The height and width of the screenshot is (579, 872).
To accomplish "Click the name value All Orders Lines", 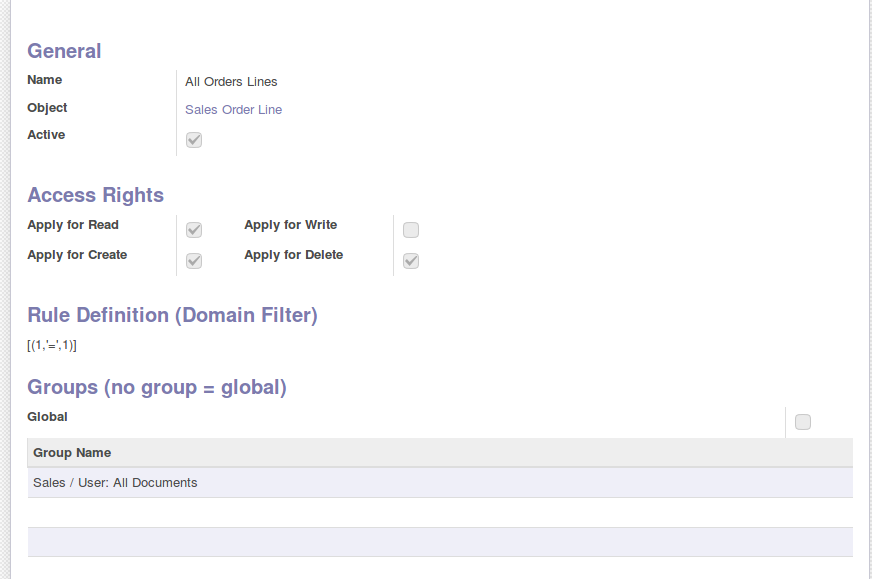I will click(231, 82).
